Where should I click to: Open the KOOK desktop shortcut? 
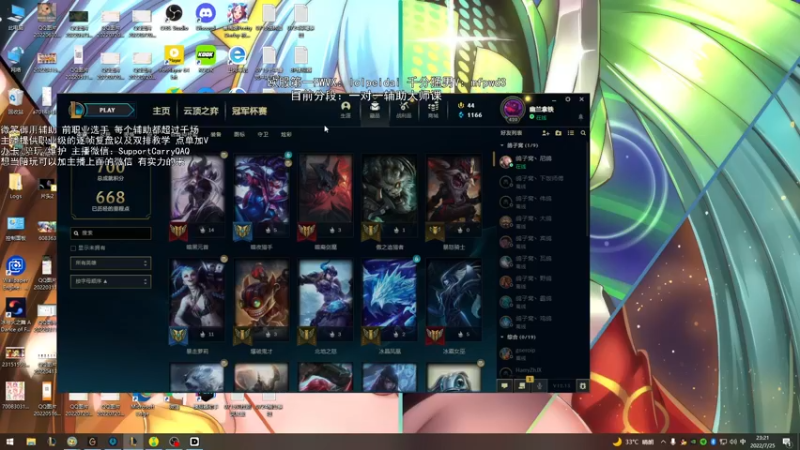point(206,58)
